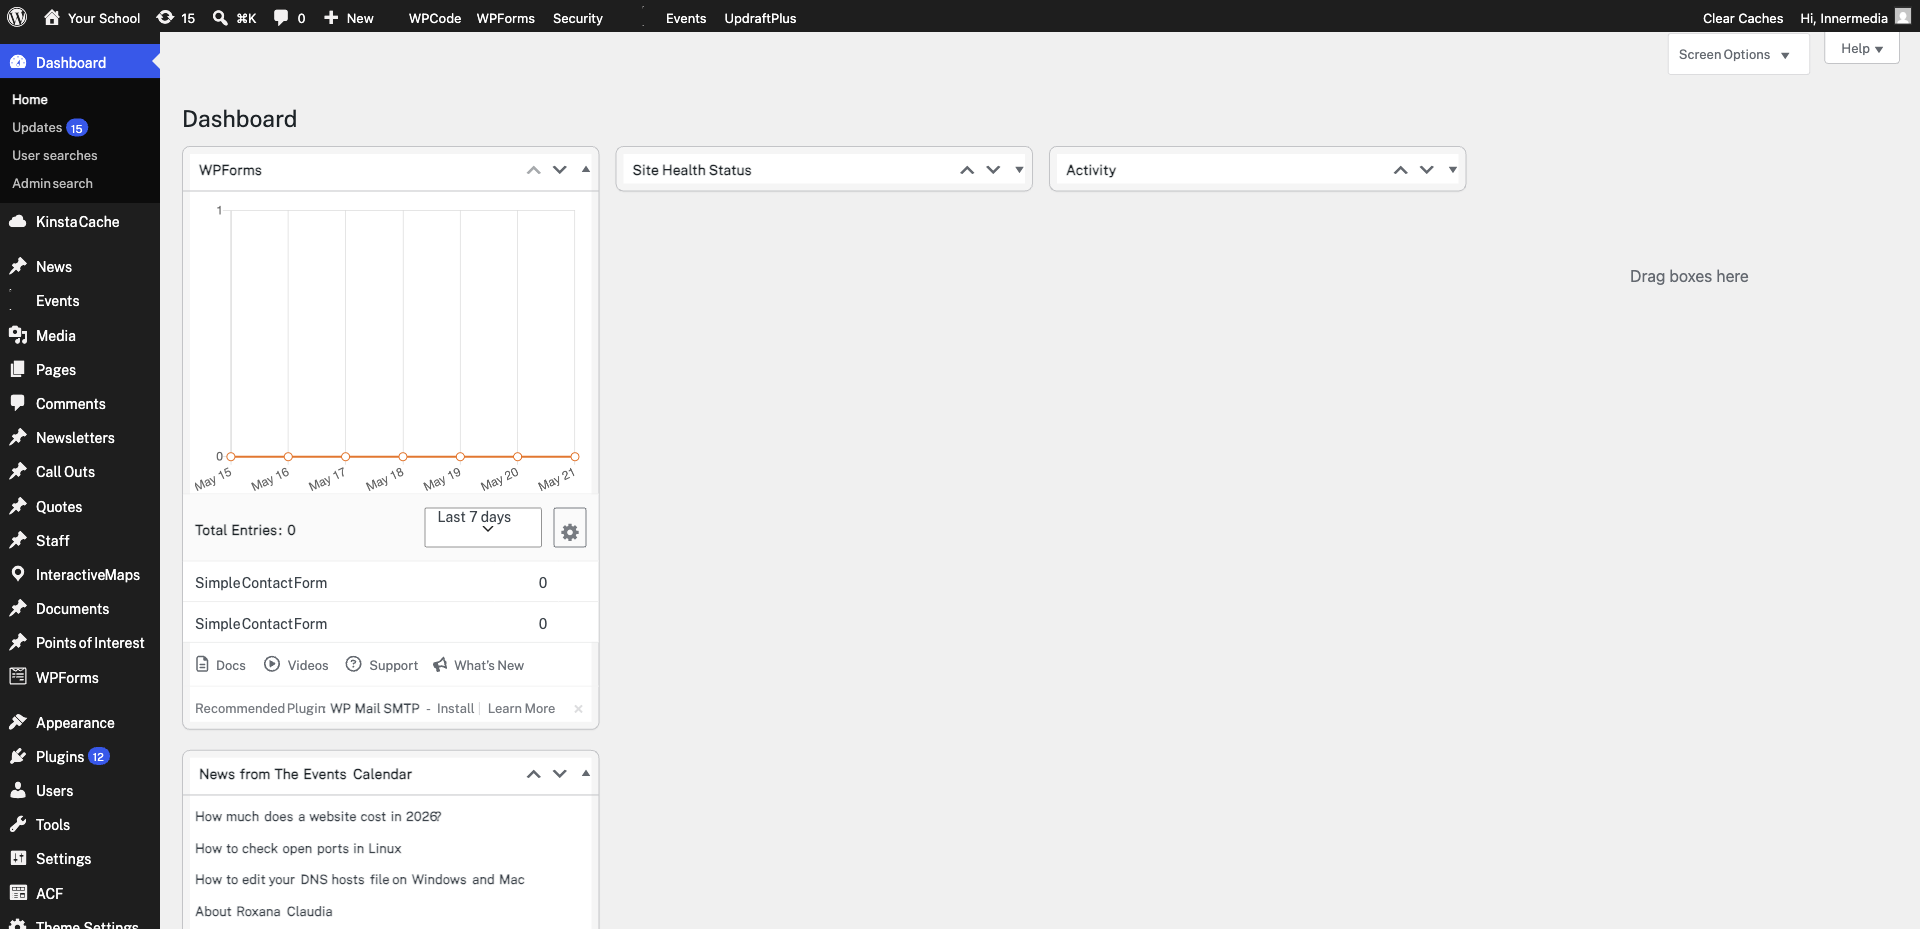
Task: Toggle the News from The Events Calendar panel
Action: pos(586,774)
